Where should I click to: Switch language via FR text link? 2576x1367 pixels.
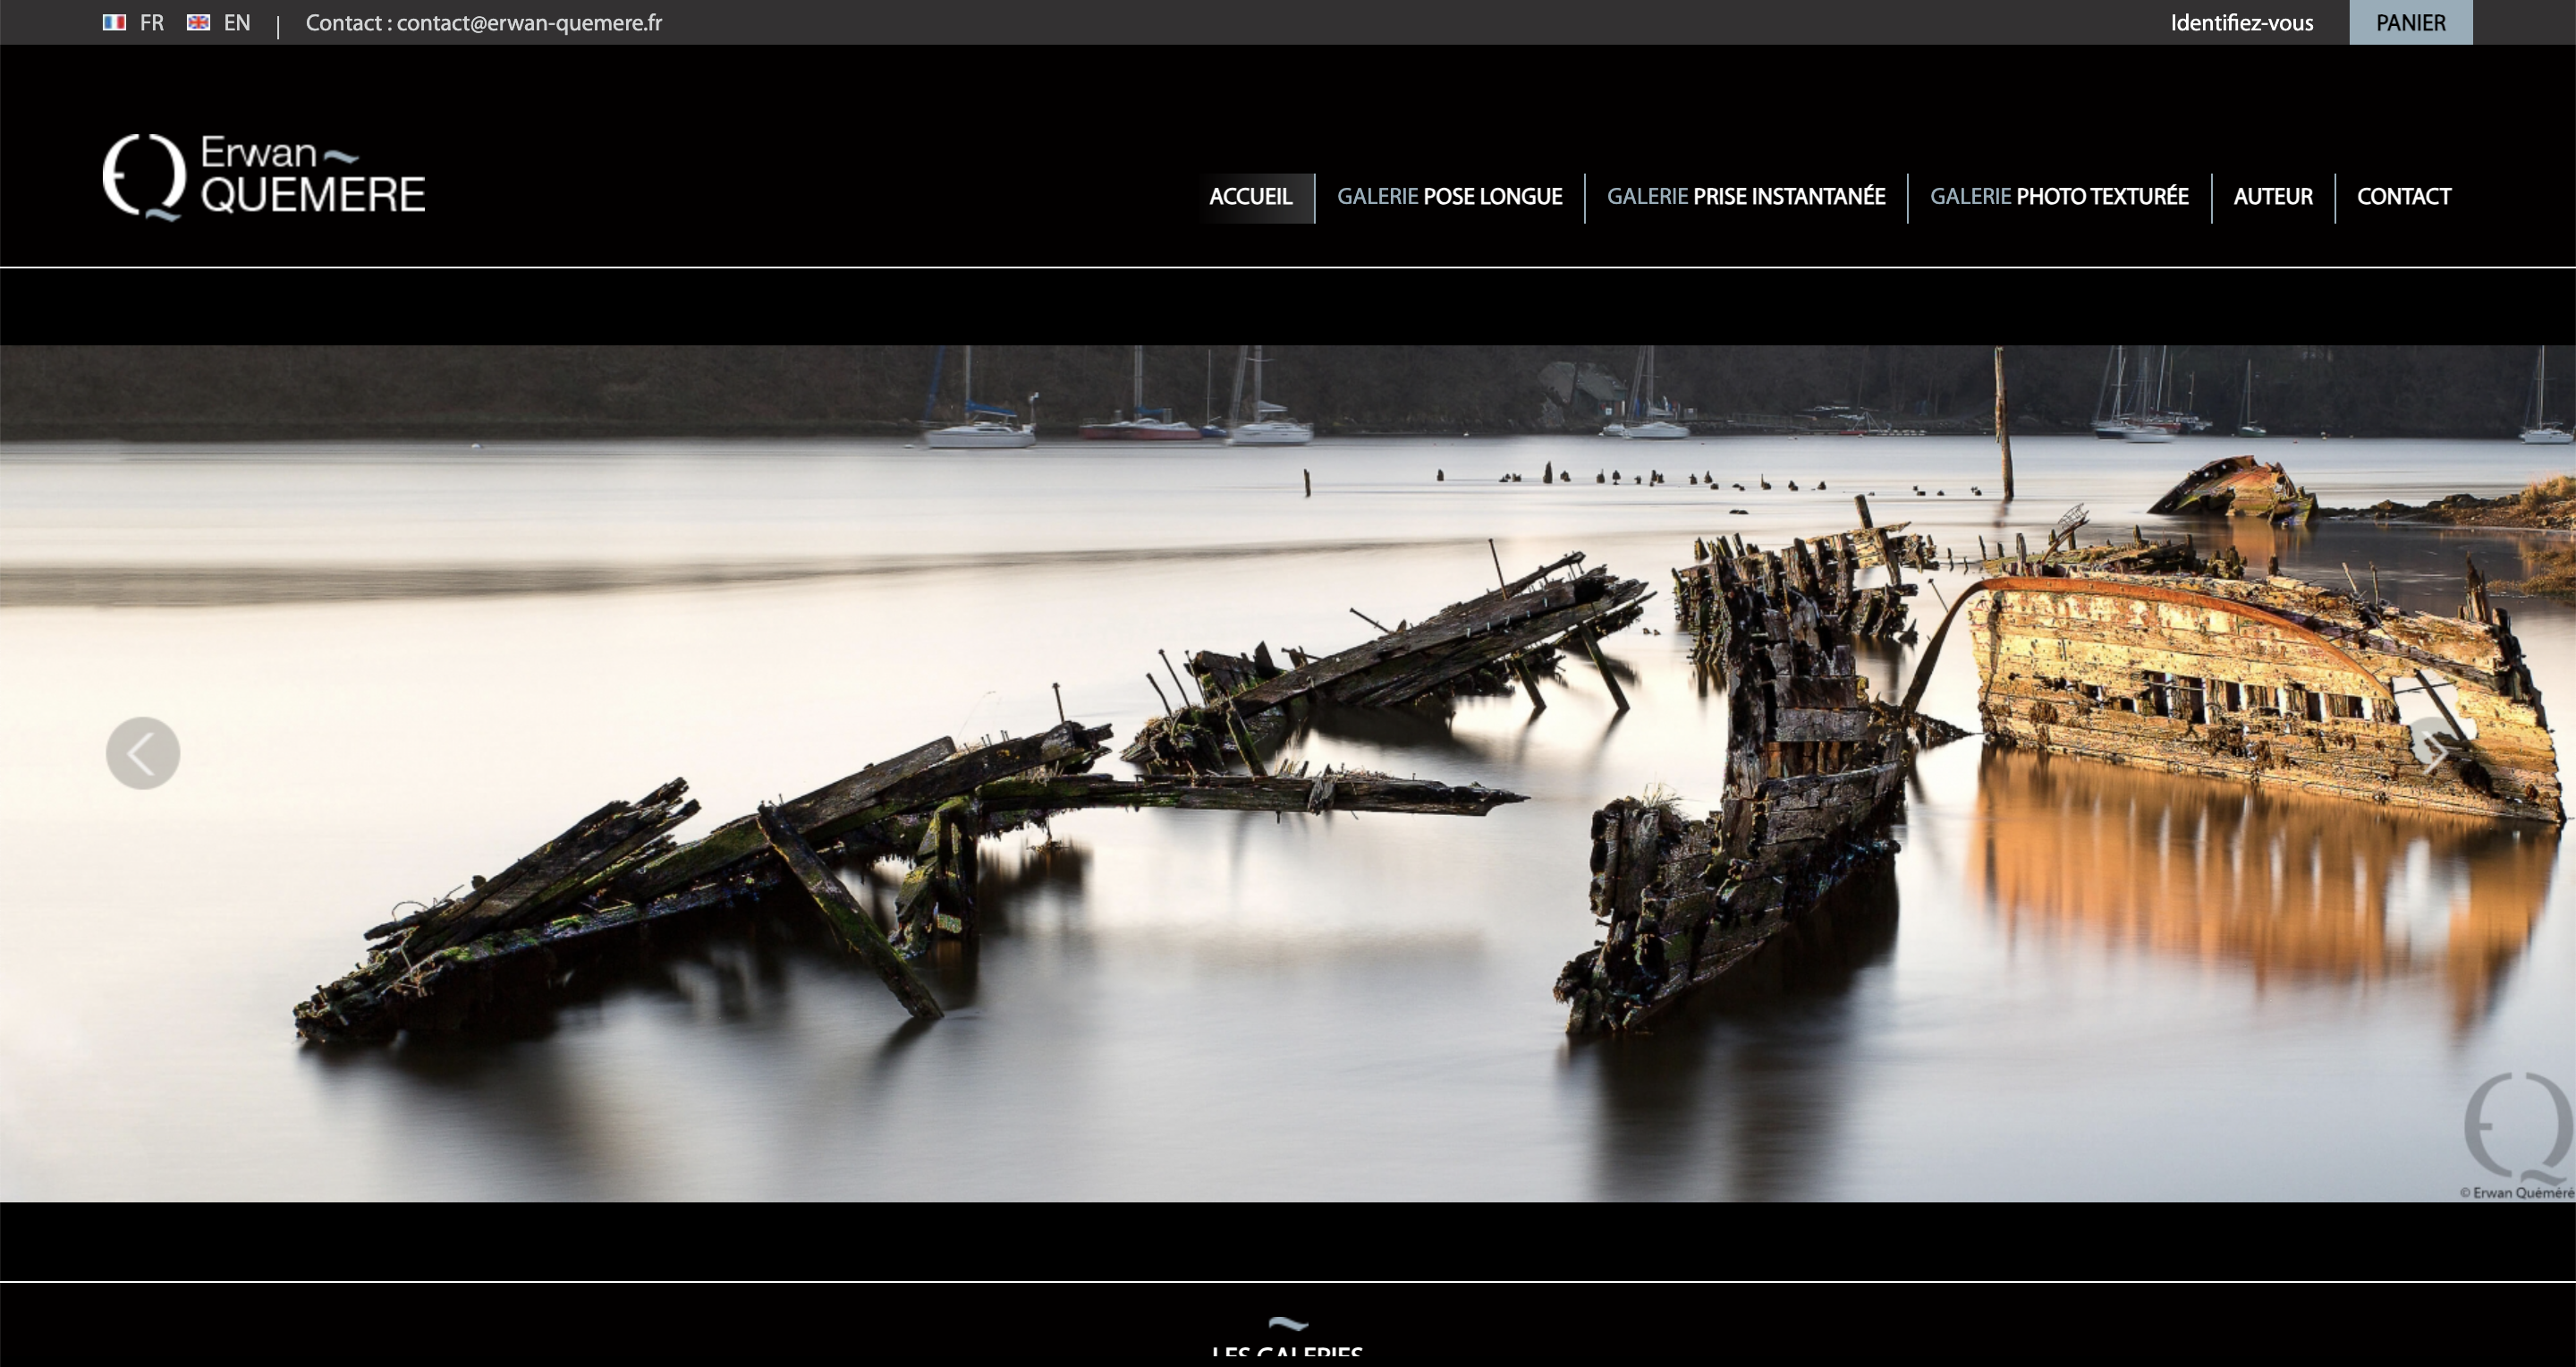click(152, 22)
